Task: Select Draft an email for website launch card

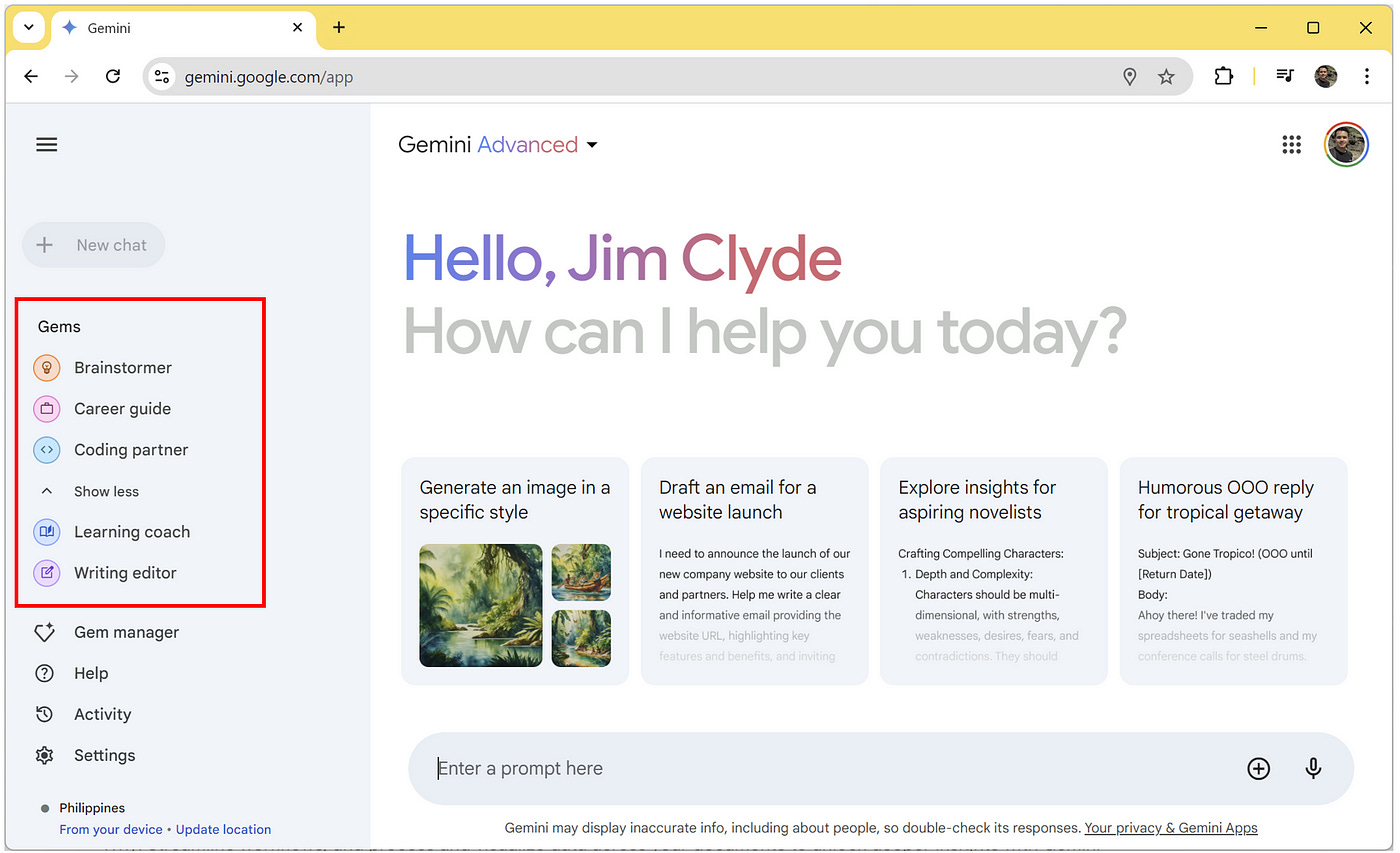Action: 755,571
